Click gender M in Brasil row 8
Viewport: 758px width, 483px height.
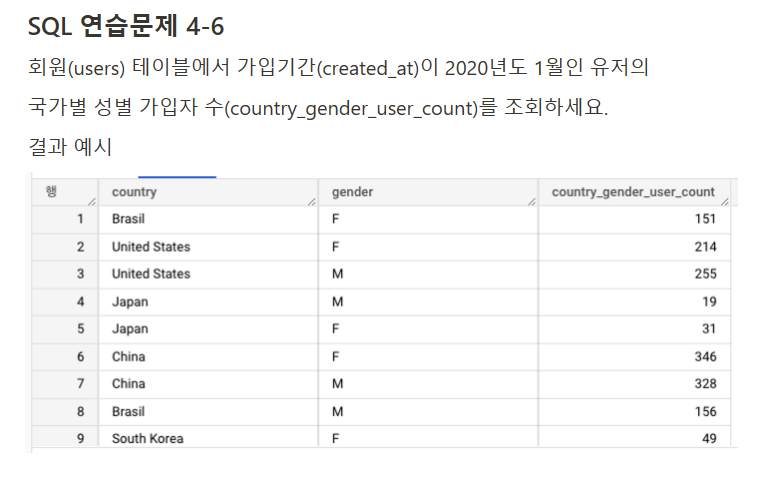point(337,411)
